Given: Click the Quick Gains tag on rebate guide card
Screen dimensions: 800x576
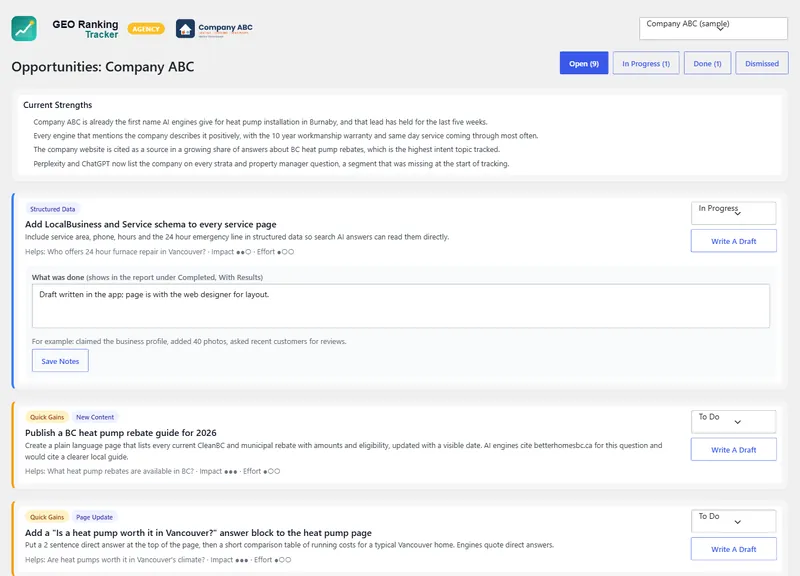Looking at the screenshot, I should tap(47, 417).
